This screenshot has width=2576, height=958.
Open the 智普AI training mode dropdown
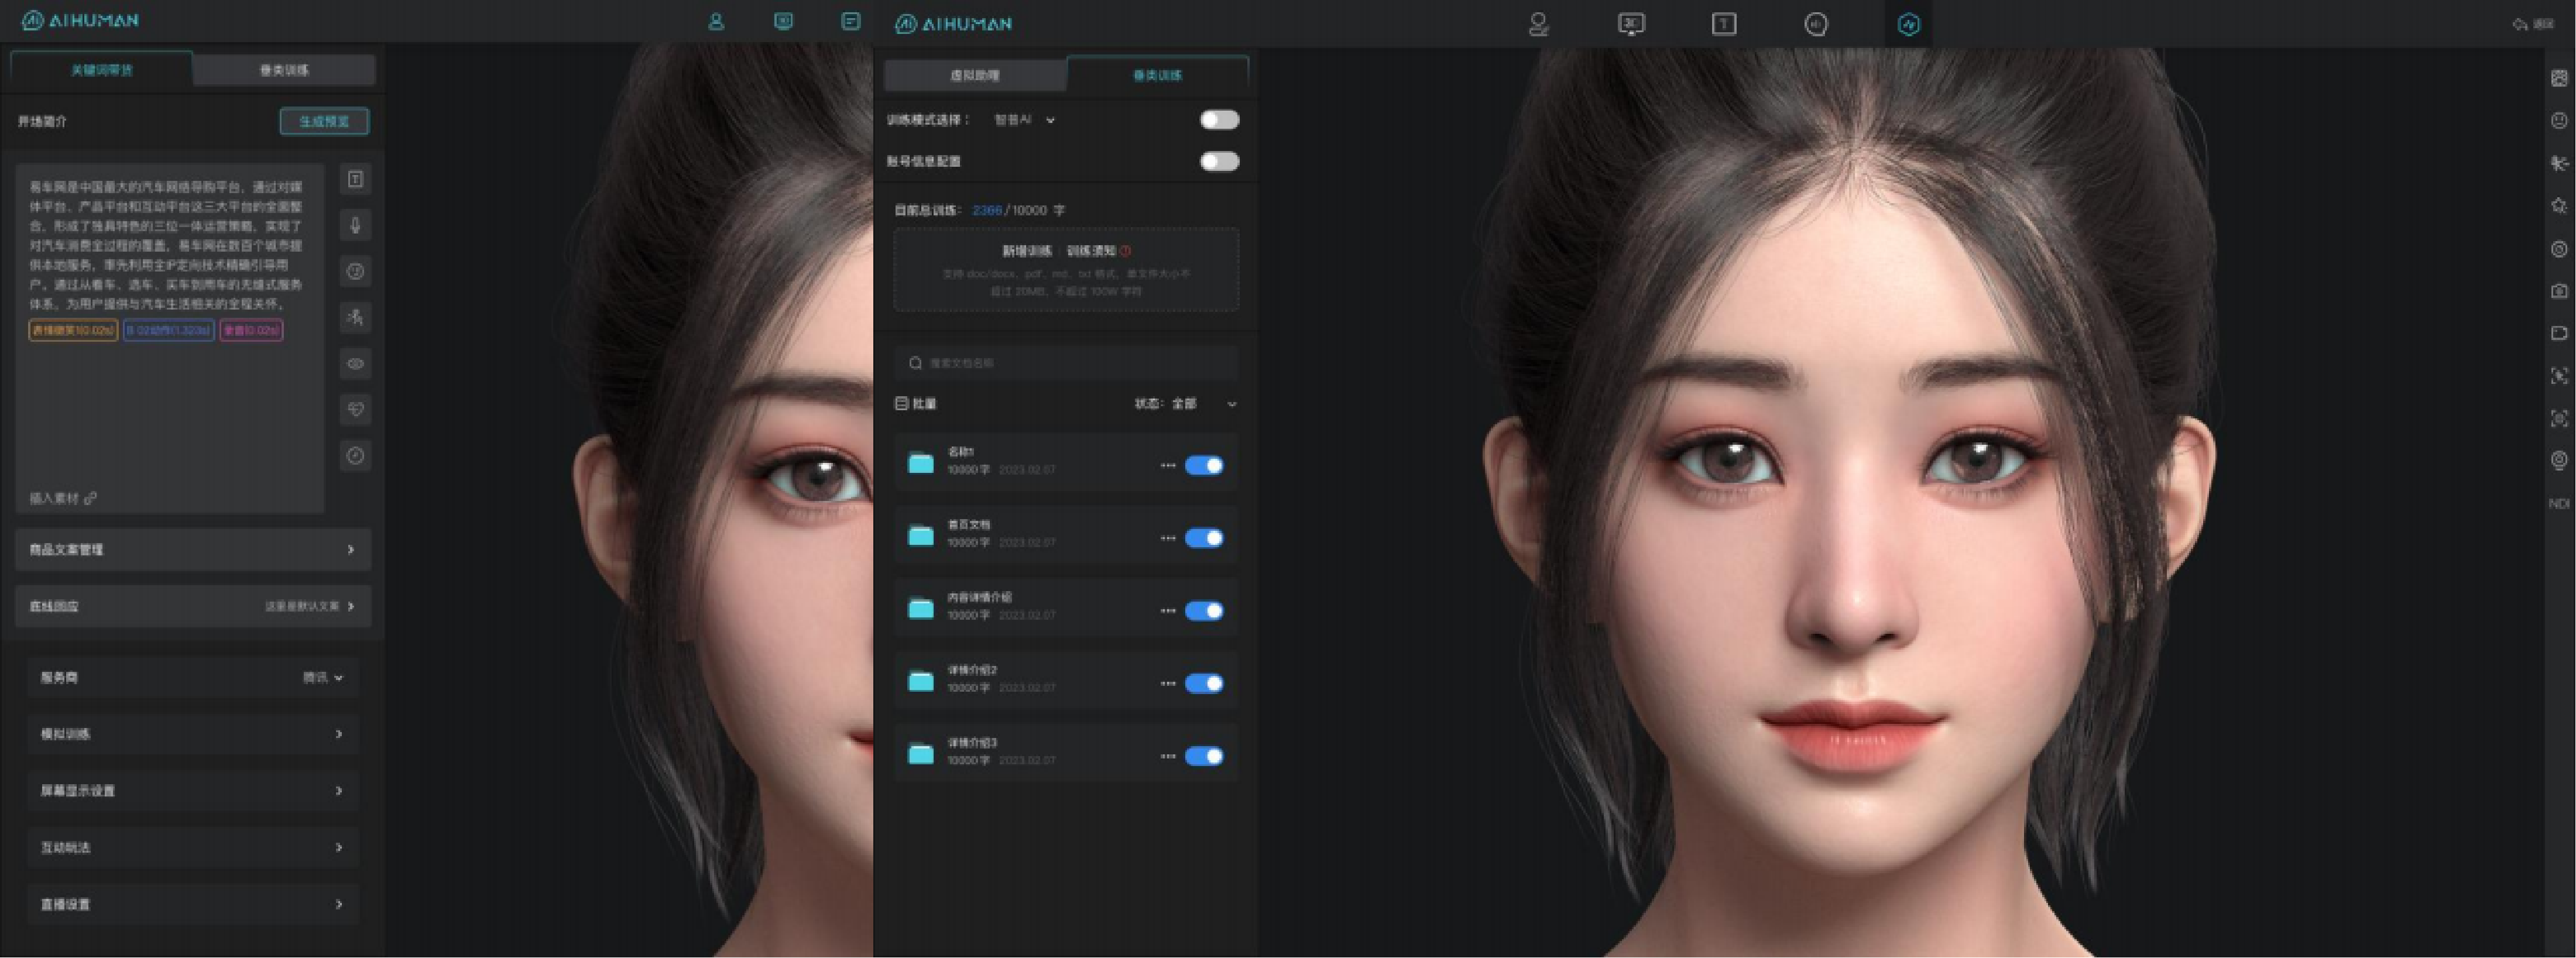tap(1024, 120)
